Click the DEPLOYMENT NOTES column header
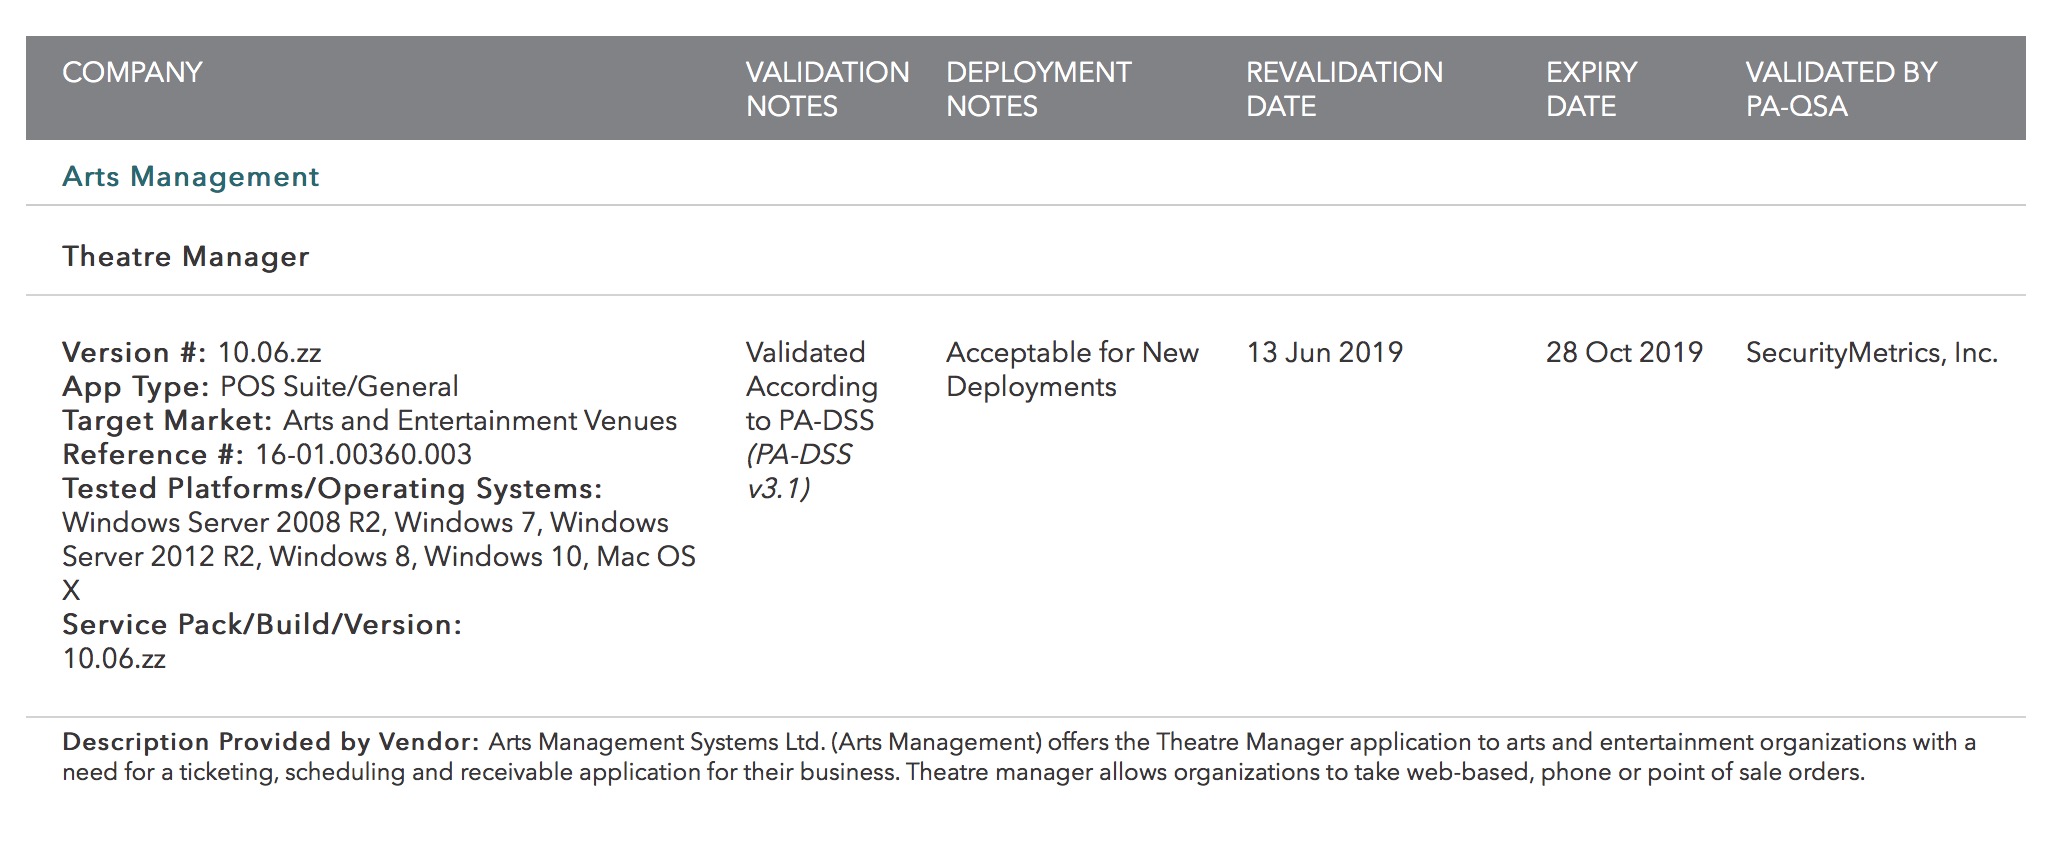2046x856 pixels. tap(1038, 89)
